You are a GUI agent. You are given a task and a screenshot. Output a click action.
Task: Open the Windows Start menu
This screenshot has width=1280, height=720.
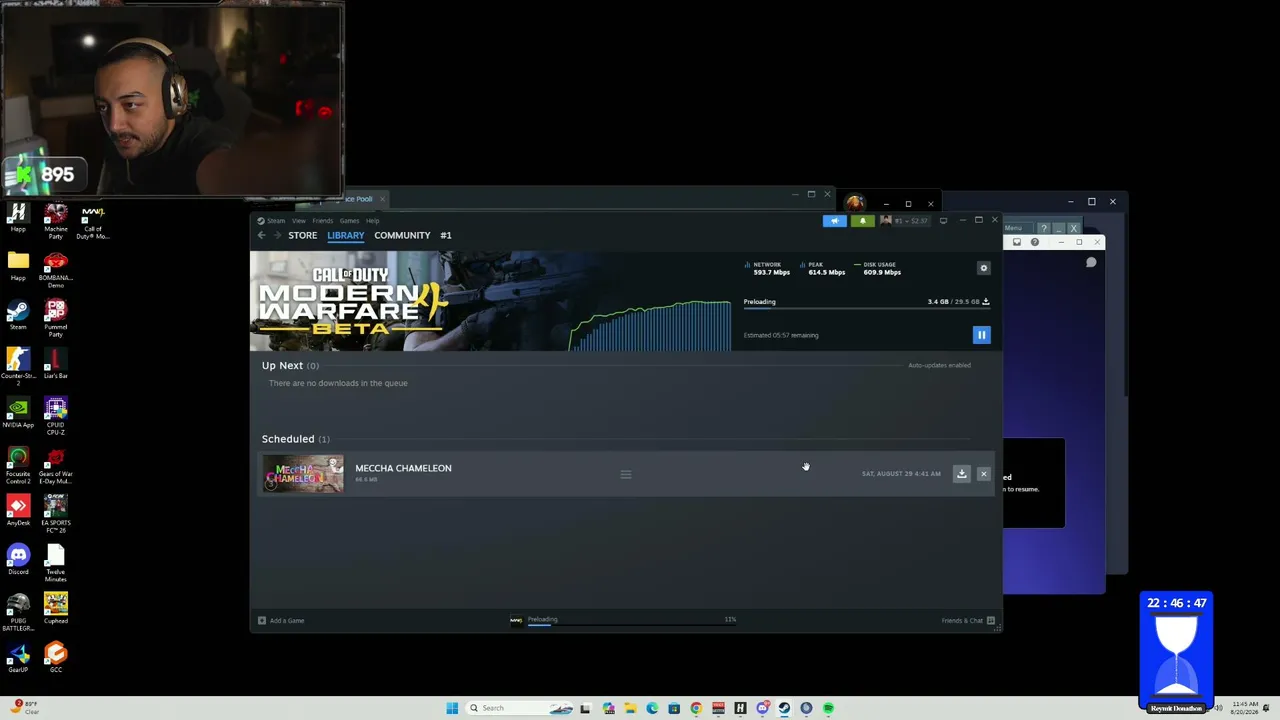point(452,708)
